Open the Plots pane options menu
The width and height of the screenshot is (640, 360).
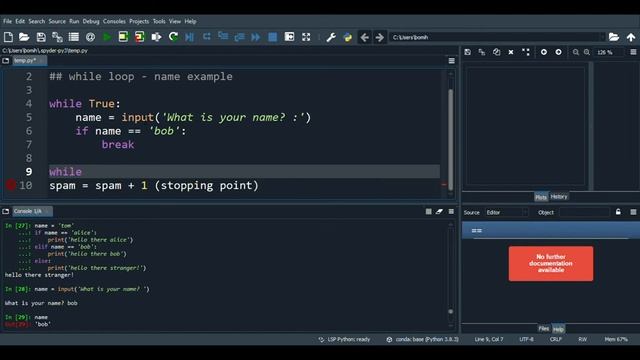633,52
